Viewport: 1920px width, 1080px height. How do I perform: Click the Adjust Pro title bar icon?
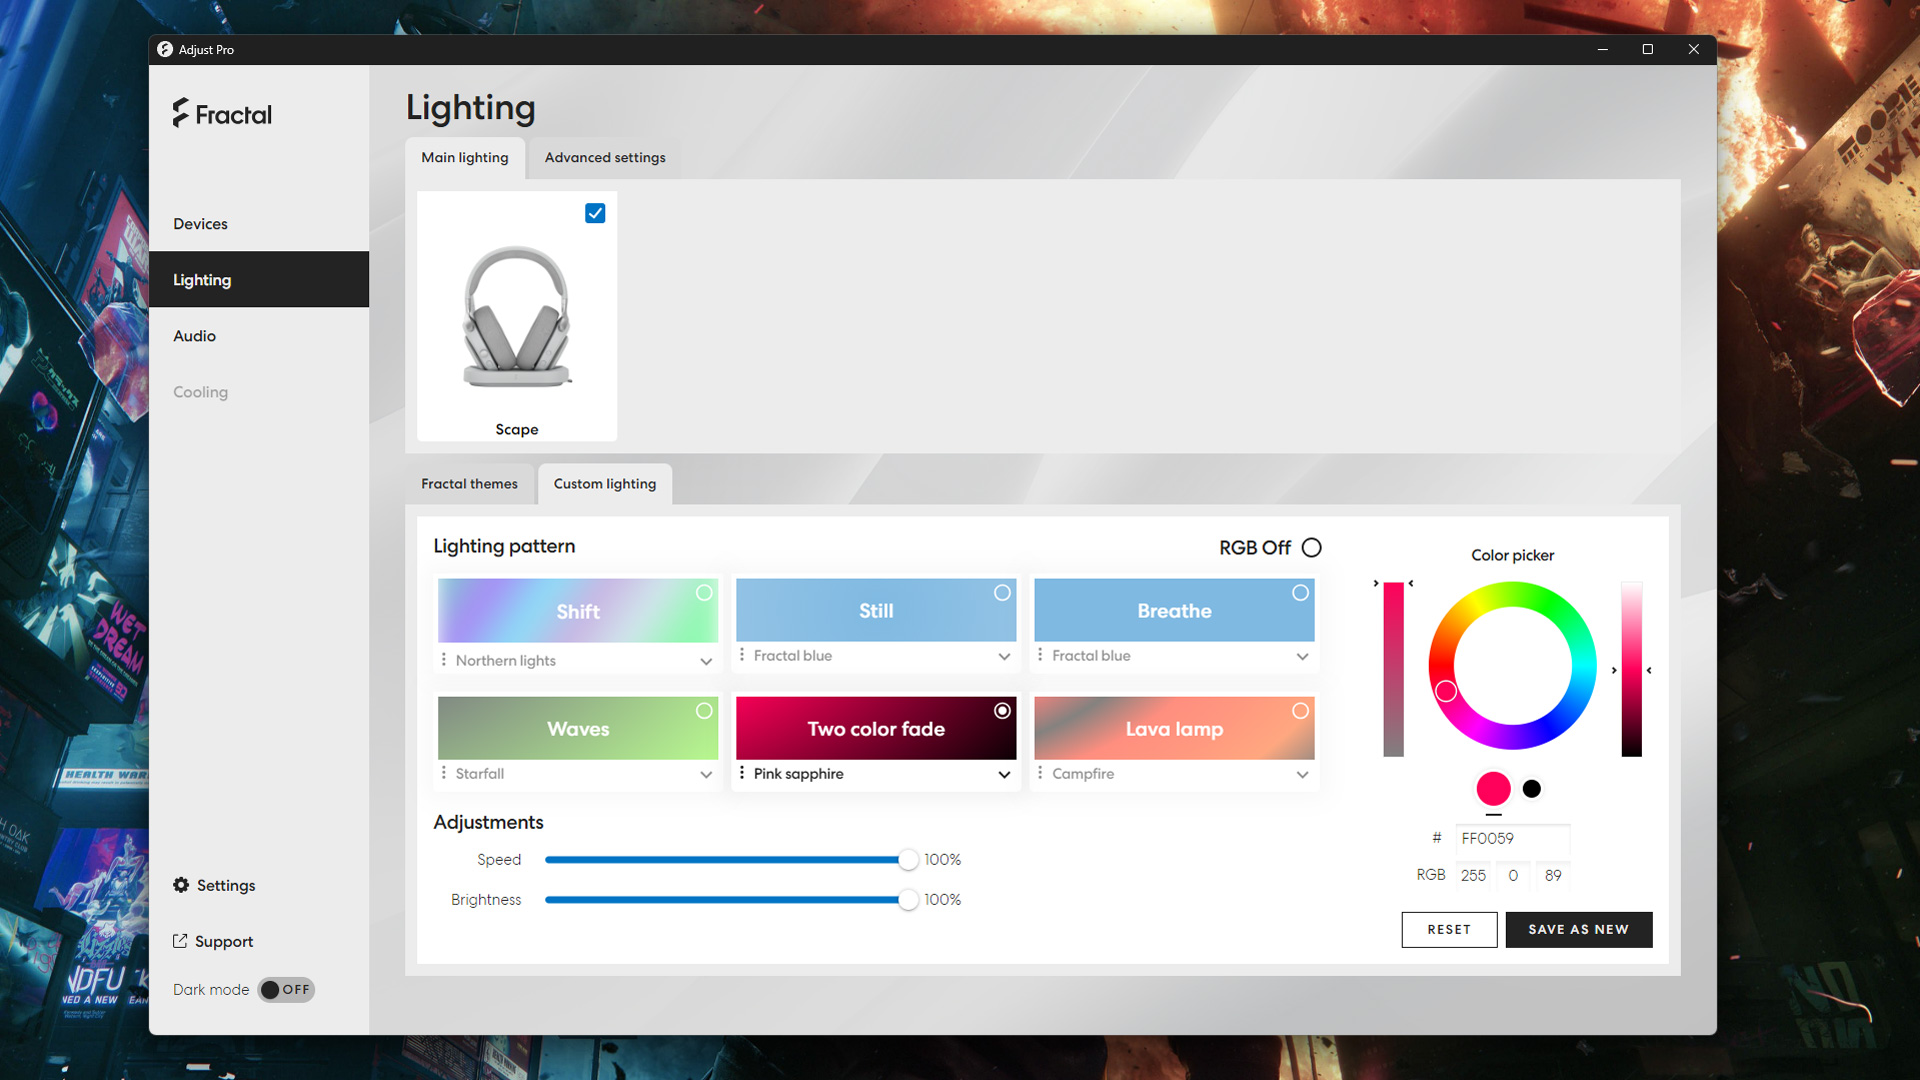point(165,49)
